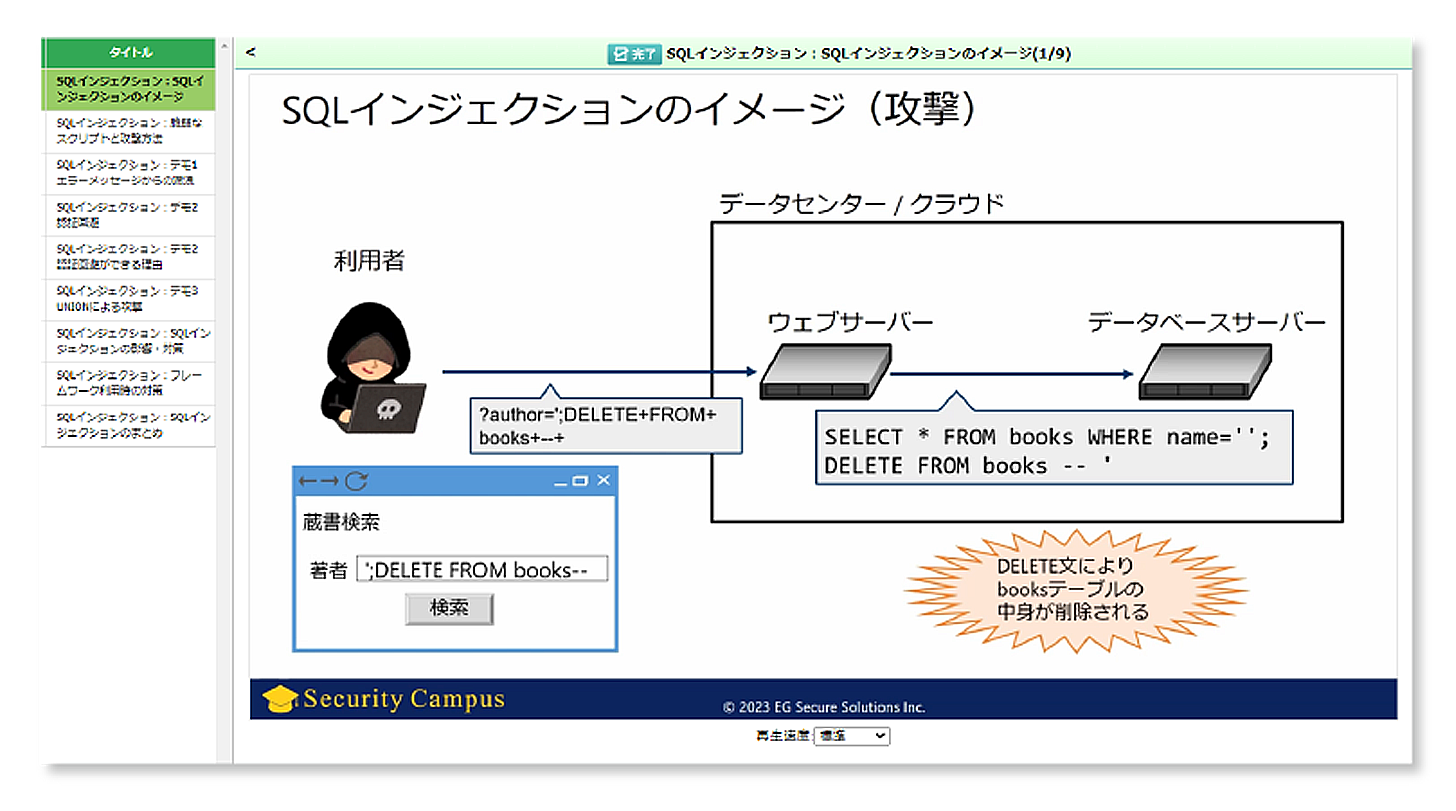Click the タイトル sidebar header
Viewport: 1456px width, 811px height.
(x=128, y=53)
